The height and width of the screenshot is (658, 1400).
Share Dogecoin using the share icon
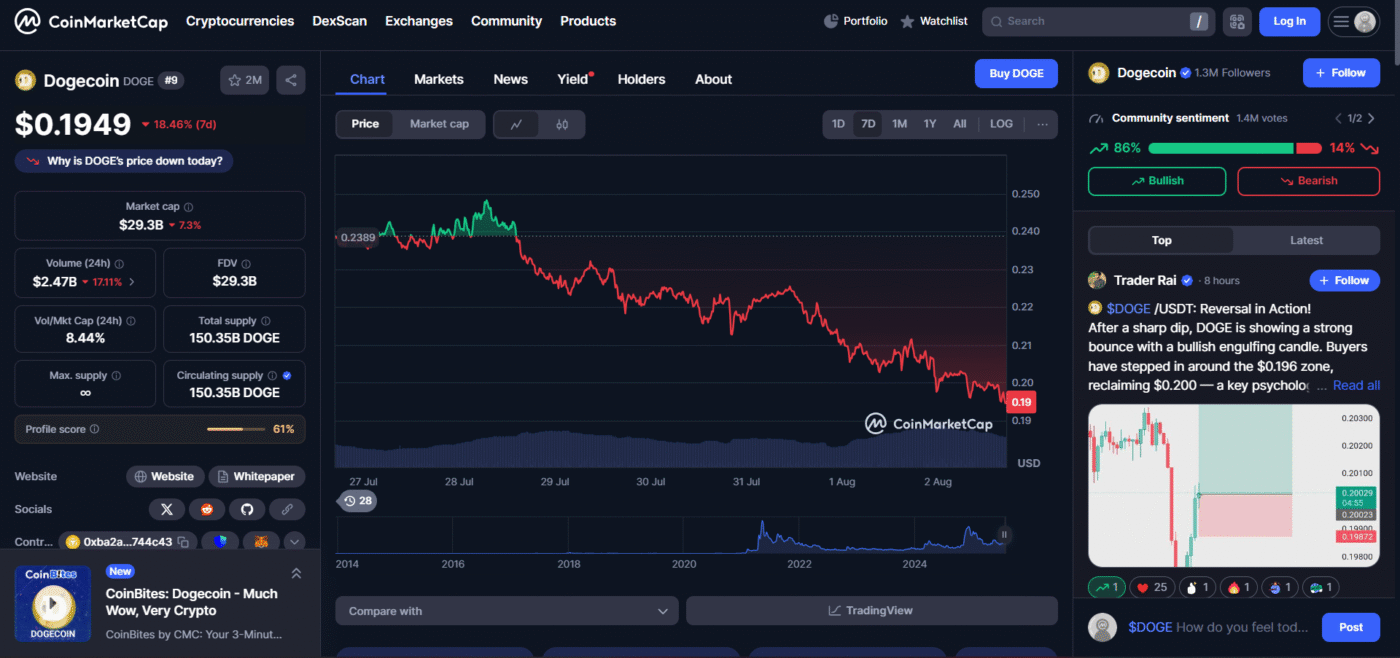point(291,80)
